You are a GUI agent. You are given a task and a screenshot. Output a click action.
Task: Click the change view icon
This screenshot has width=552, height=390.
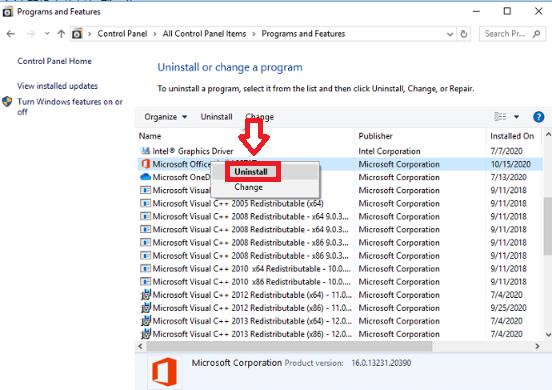click(x=500, y=117)
